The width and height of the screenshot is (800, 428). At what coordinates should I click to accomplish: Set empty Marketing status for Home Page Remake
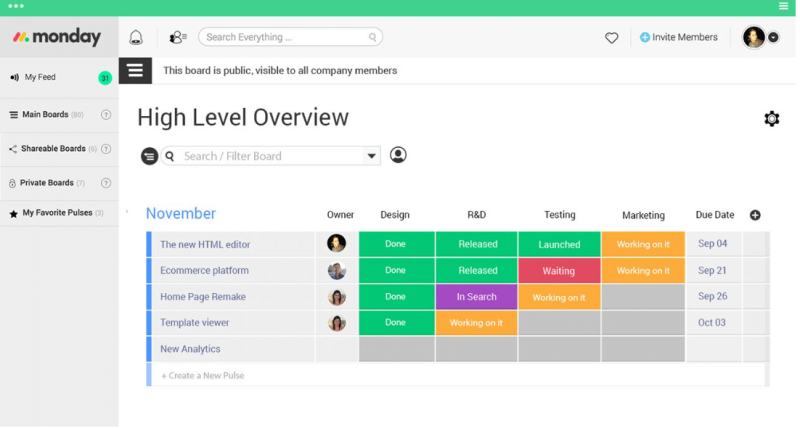643,297
